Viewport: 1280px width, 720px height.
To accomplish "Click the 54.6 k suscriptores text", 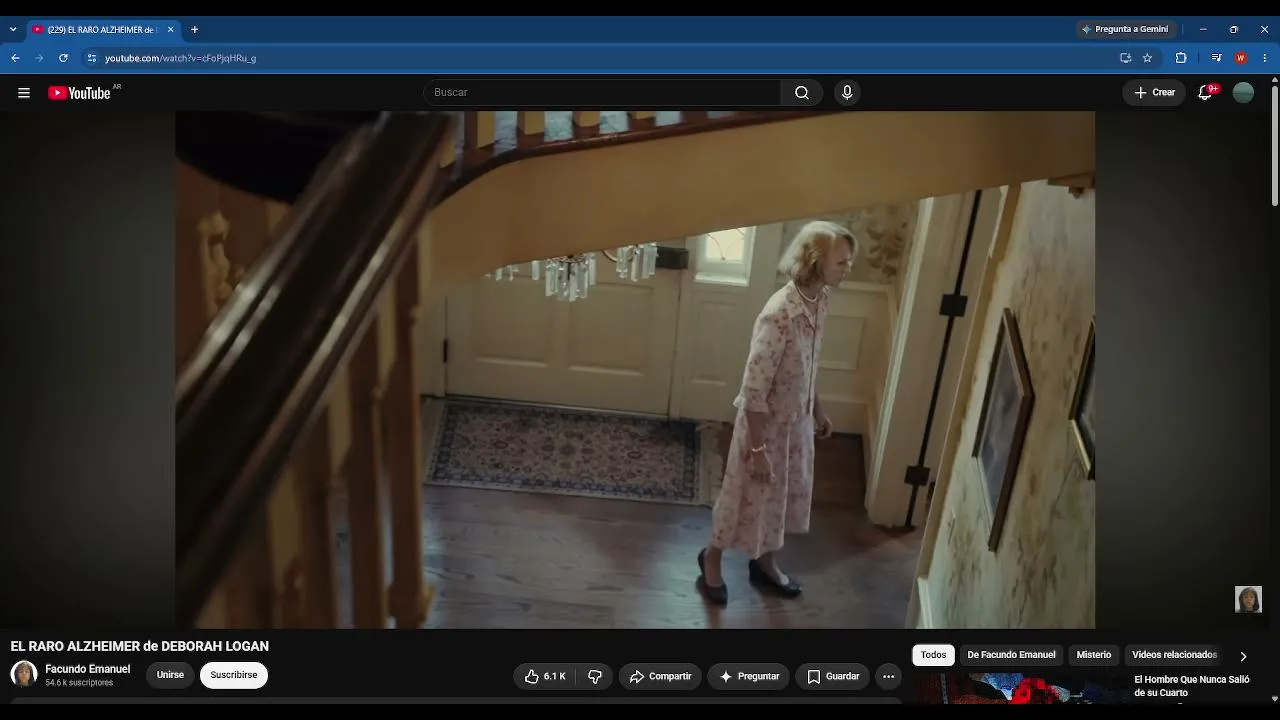I will pos(79,683).
